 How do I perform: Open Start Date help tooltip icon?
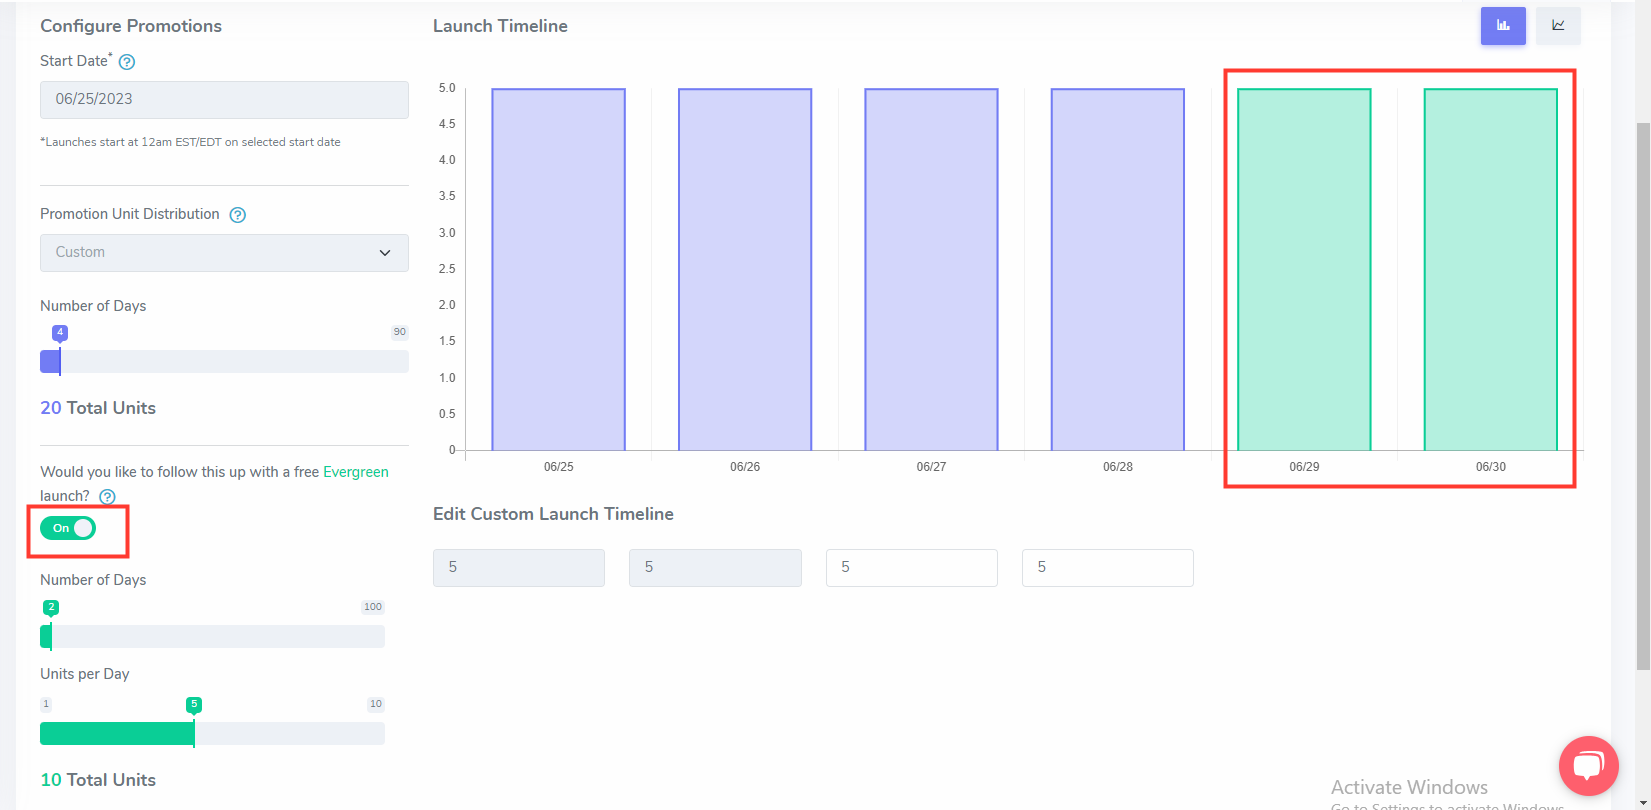click(x=127, y=62)
